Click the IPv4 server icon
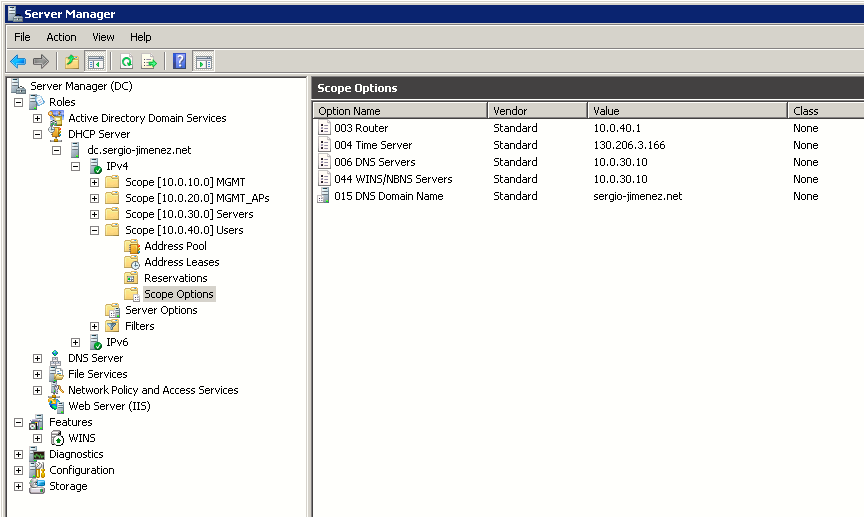The height and width of the screenshot is (517, 864). click(95, 166)
